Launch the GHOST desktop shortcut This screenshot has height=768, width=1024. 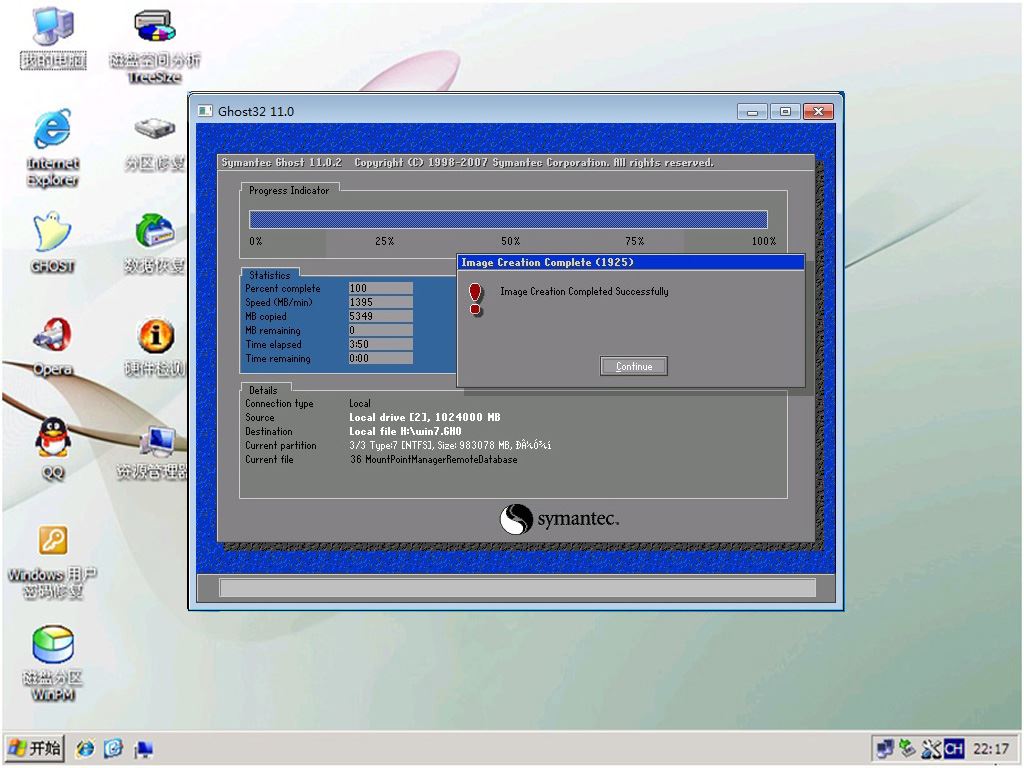(52, 242)
